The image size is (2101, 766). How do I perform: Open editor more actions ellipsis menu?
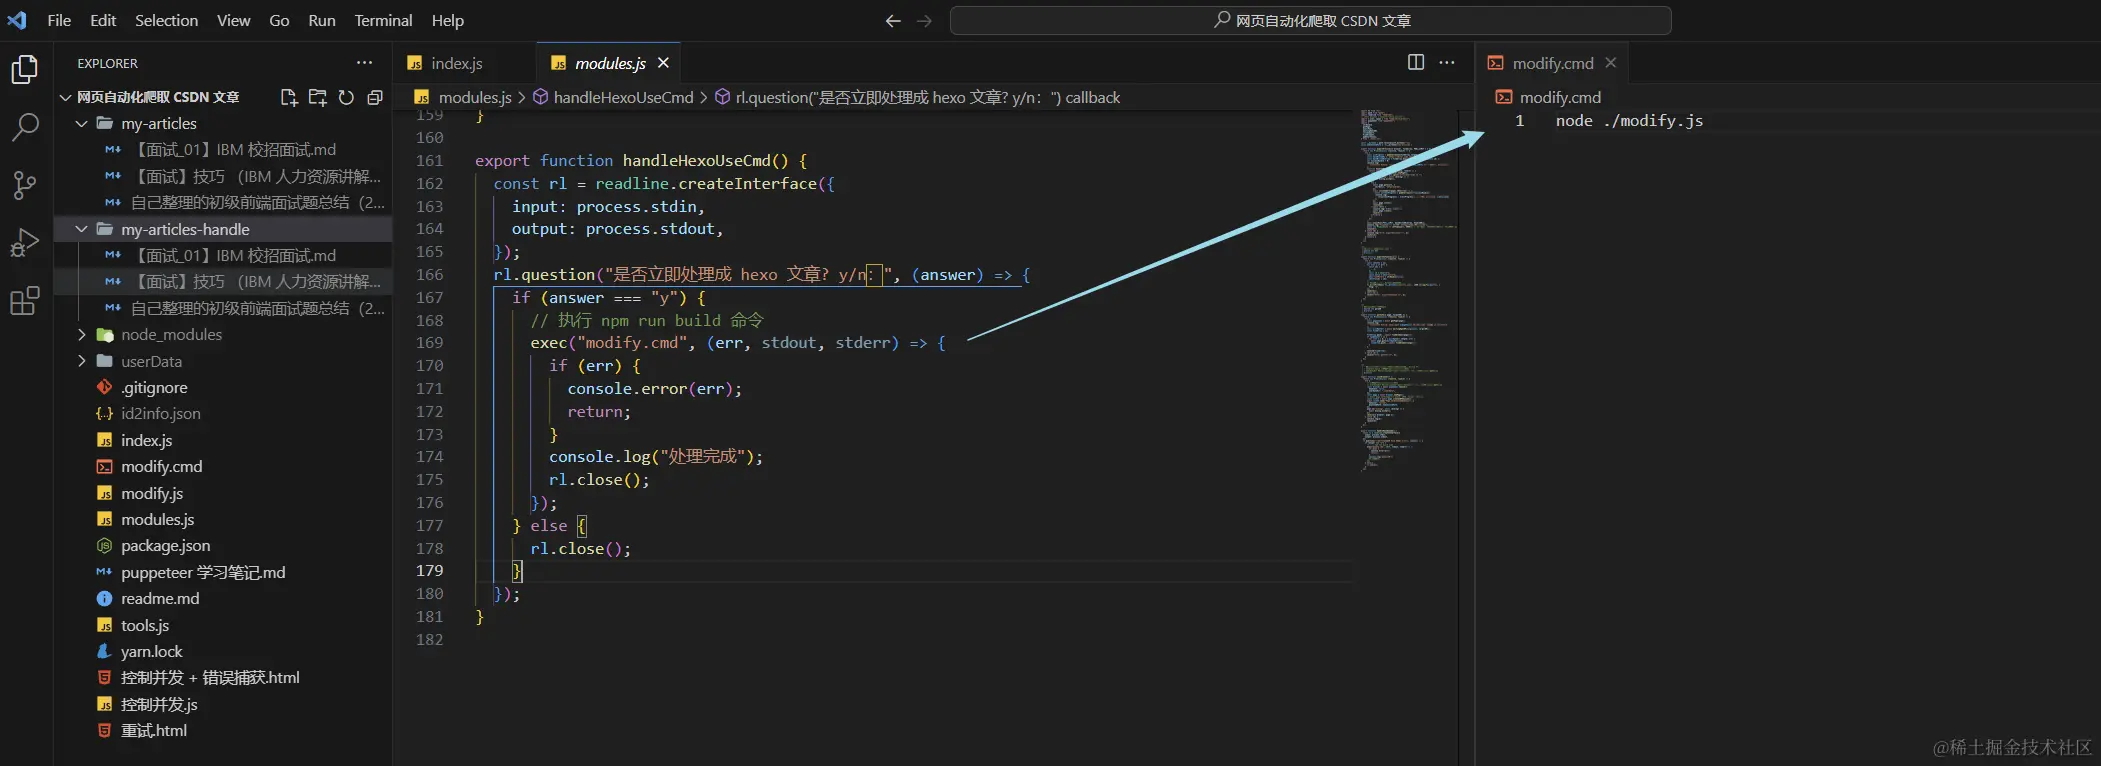click(x=1447, y=62)
